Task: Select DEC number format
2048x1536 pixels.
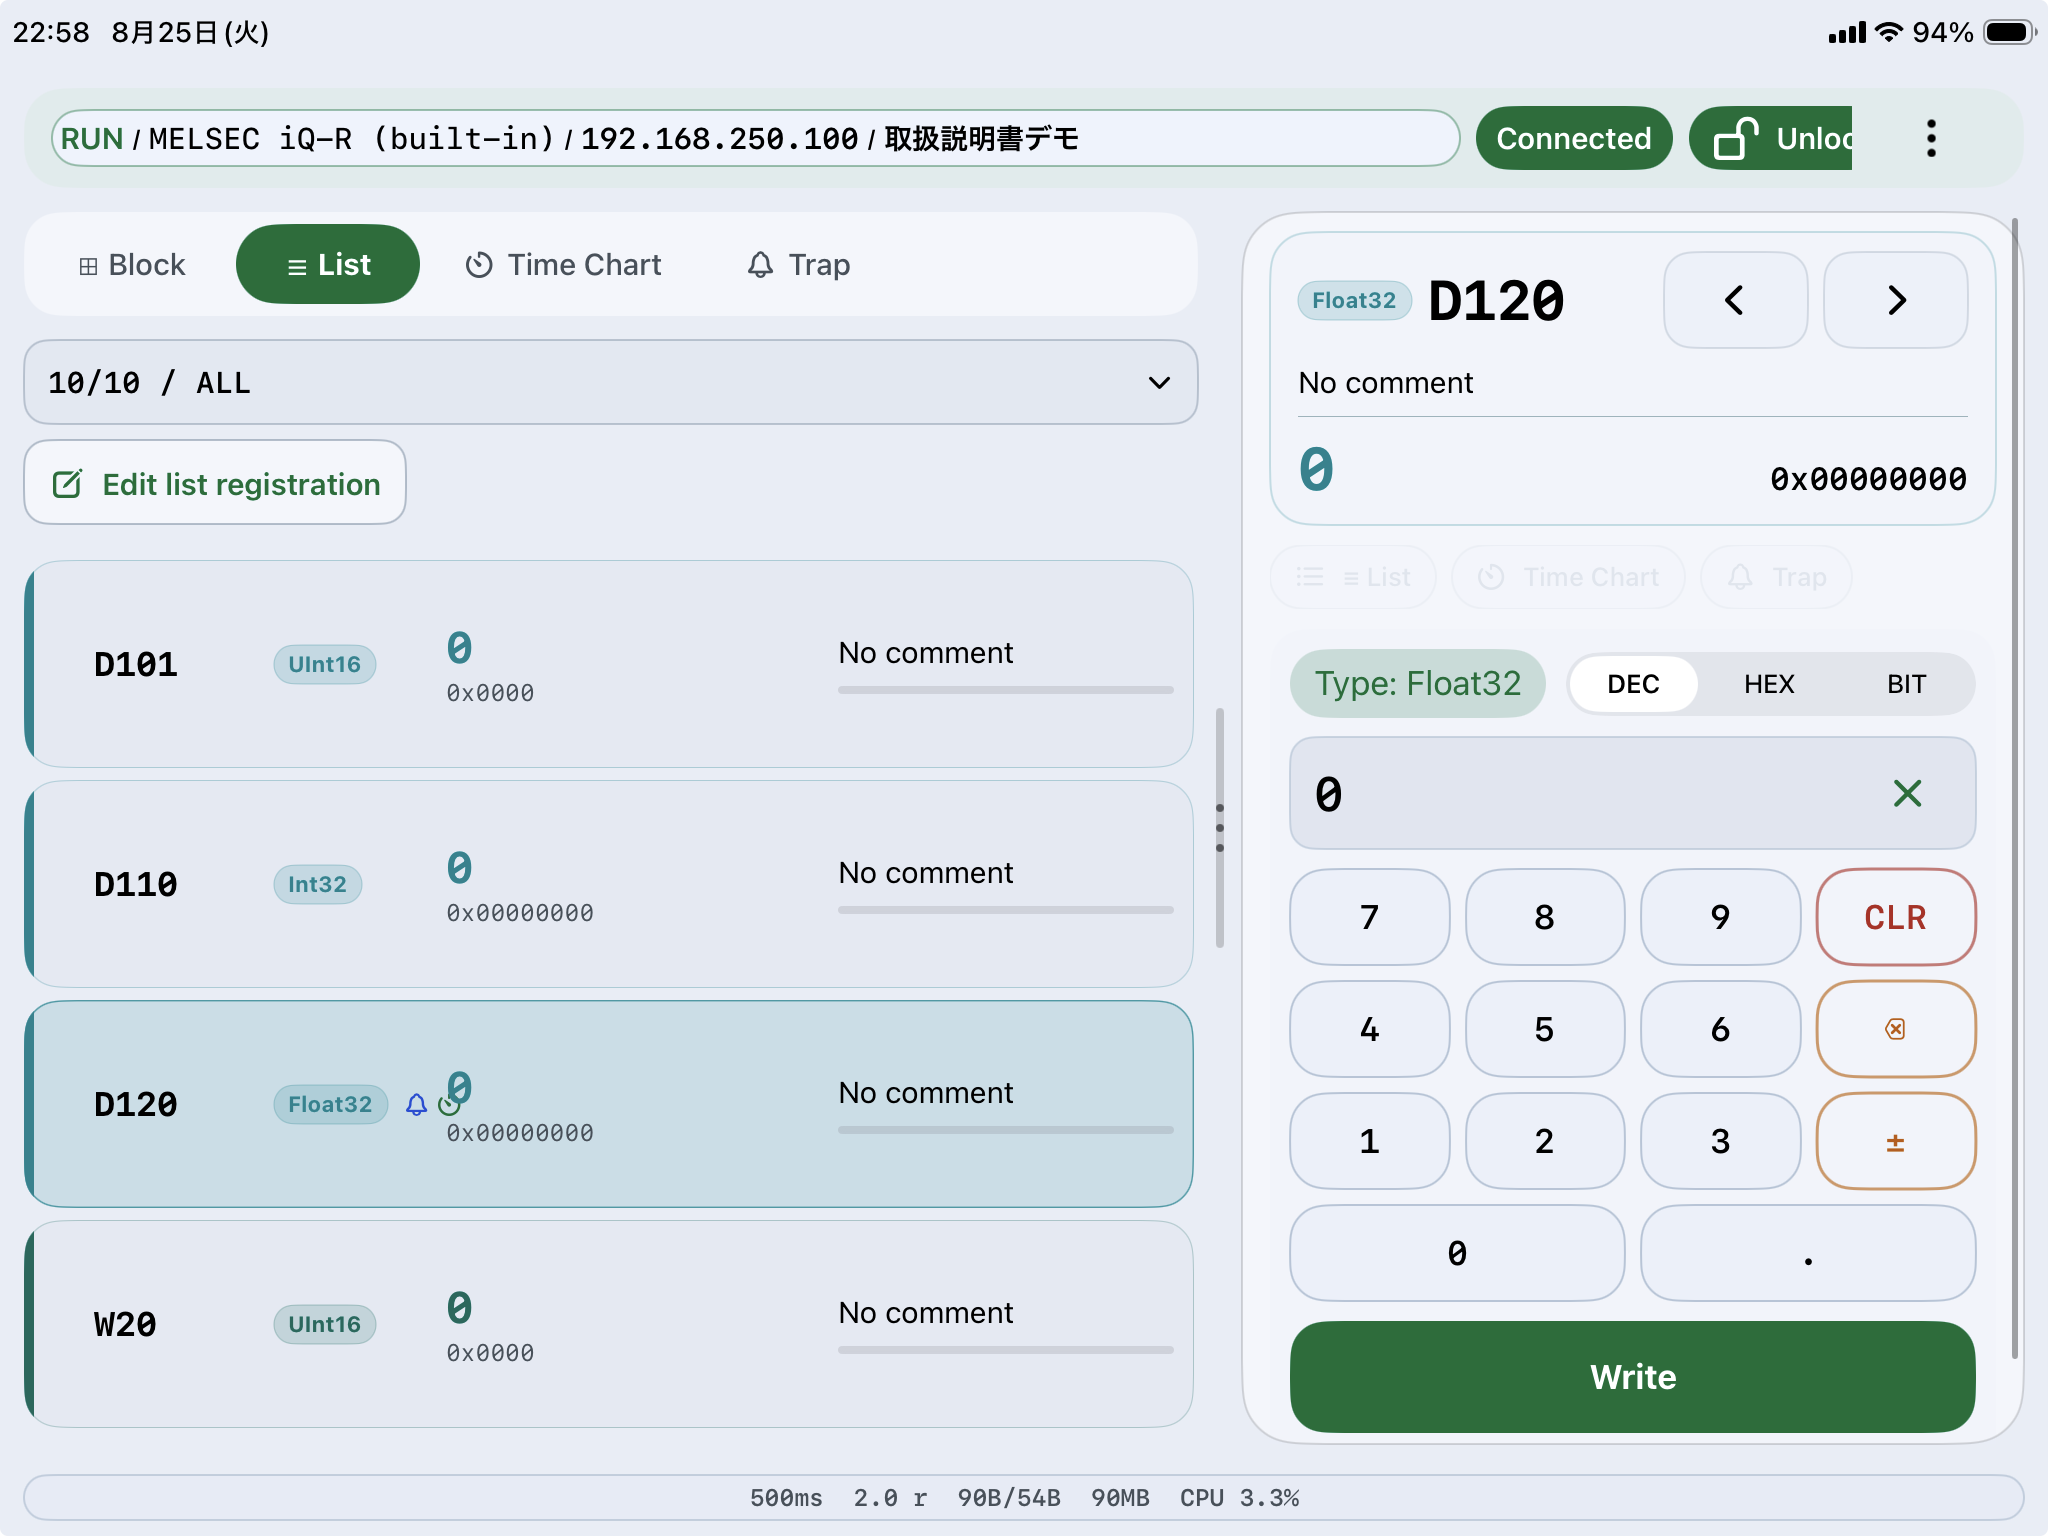Action: click(x=1633, y=684)
